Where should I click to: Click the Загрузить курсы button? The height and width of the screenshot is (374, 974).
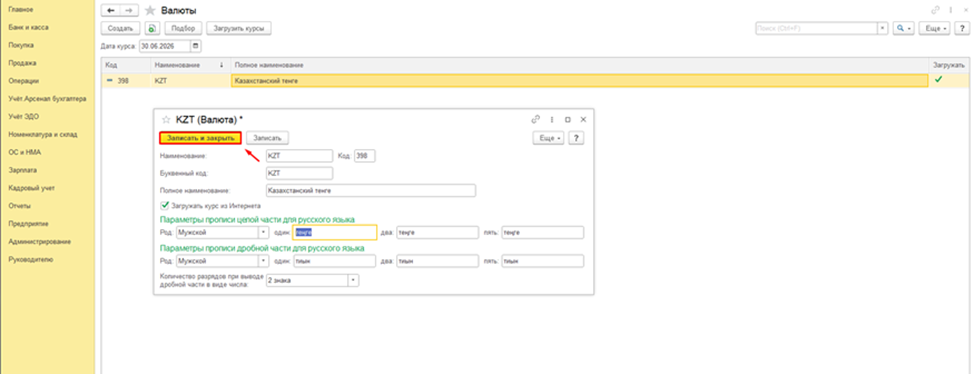coord(239,29)
